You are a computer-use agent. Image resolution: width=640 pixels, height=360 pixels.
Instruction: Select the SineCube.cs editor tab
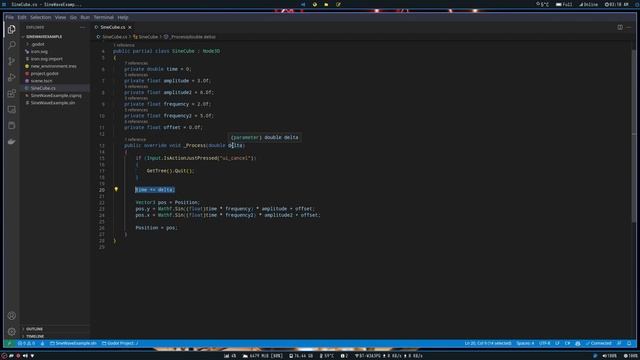113,27
